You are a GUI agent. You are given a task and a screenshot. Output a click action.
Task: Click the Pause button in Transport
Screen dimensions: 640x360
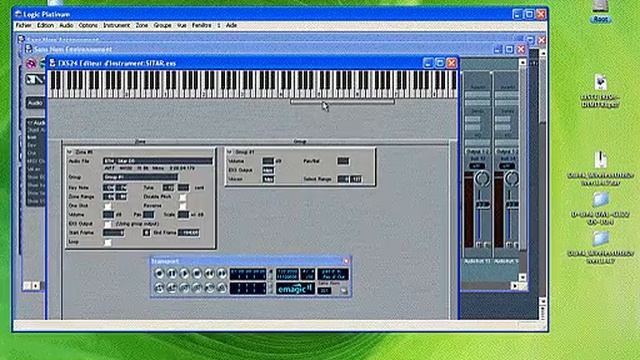pyautogui.click(x=172, y=273)
